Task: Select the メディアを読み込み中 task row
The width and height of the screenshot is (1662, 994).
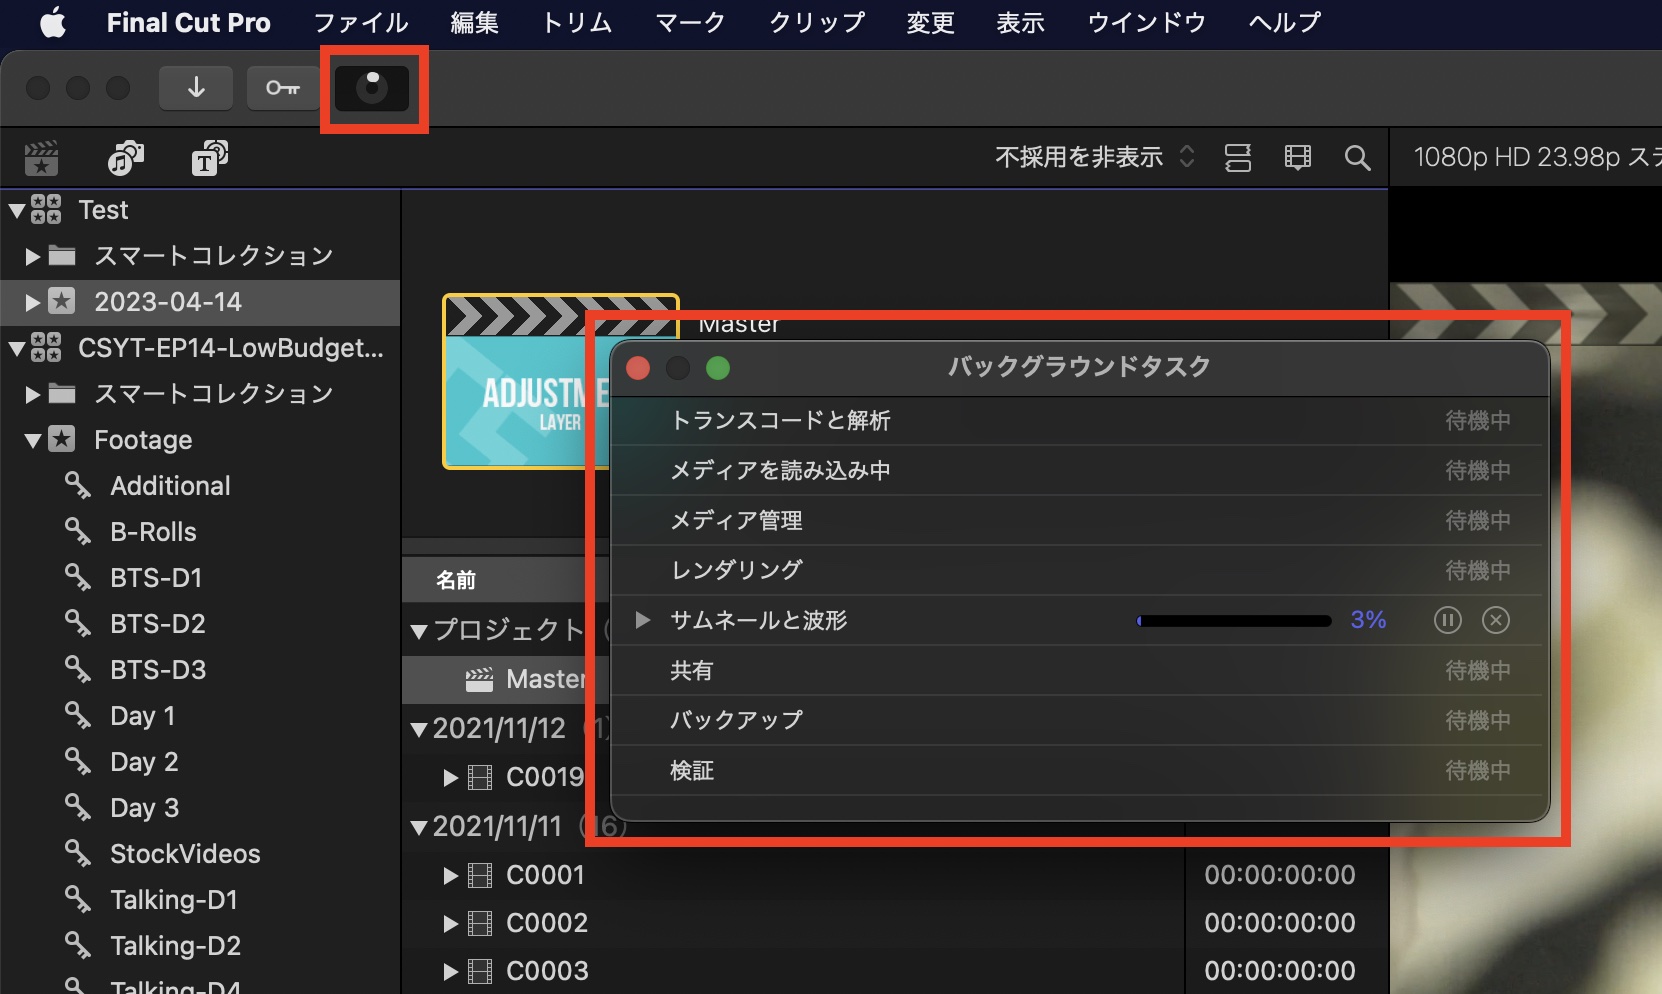Action: coord(1078,470)
